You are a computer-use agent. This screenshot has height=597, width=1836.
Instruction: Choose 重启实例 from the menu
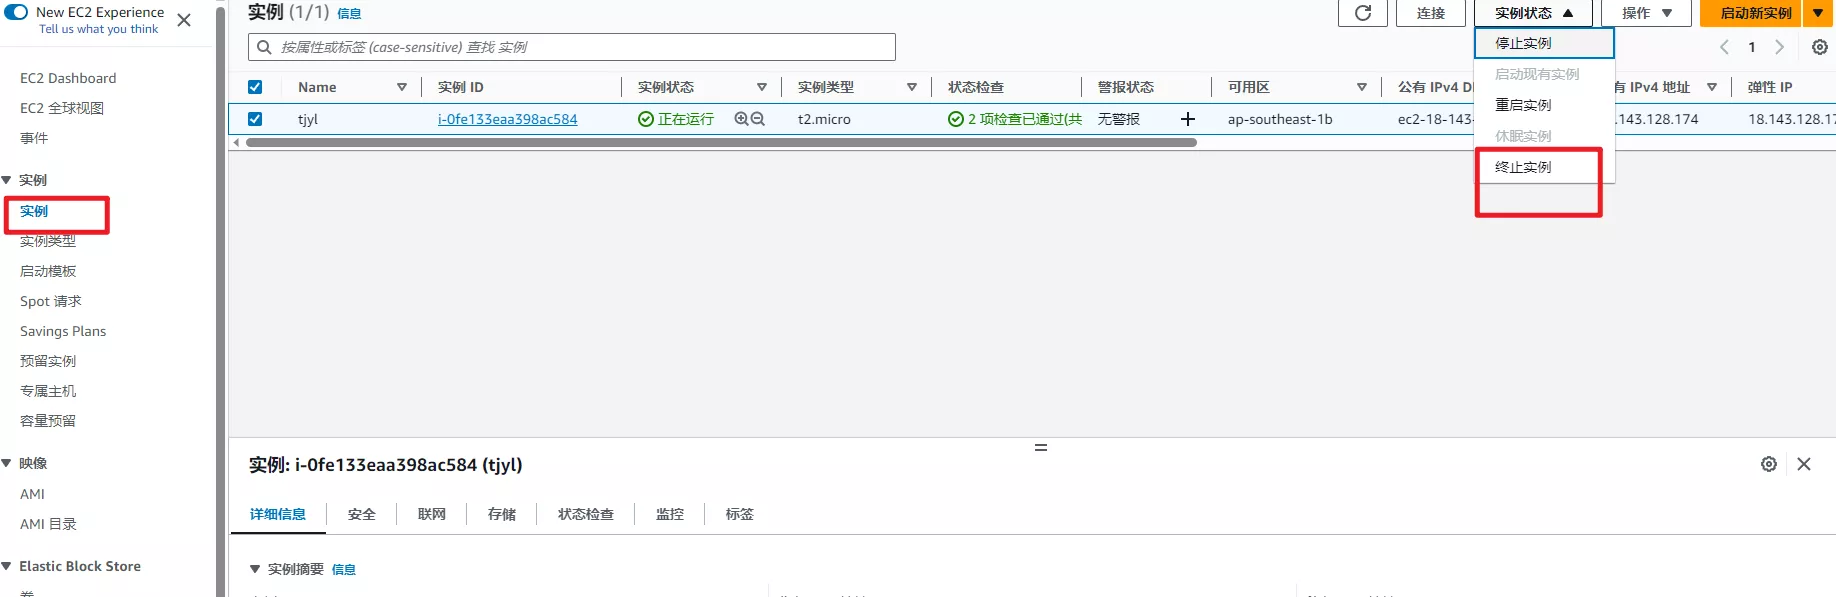pos(1544,105)
